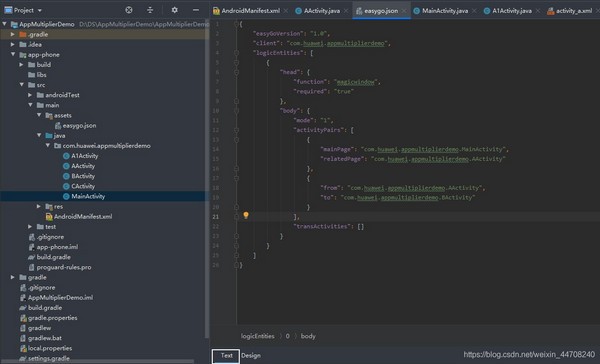Click the build.gradle icon under app-phone
Viewport: 600px width, 364px height.
click(x=32, y=257)
